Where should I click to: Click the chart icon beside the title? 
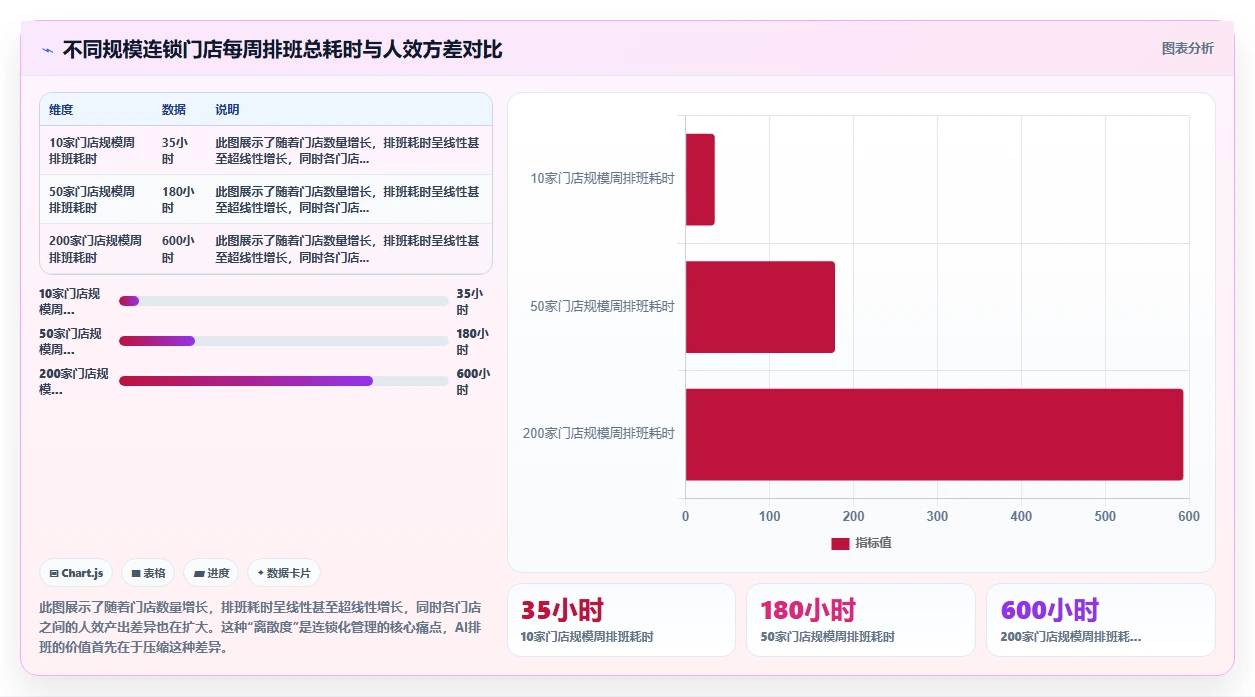tap(48, 50)
